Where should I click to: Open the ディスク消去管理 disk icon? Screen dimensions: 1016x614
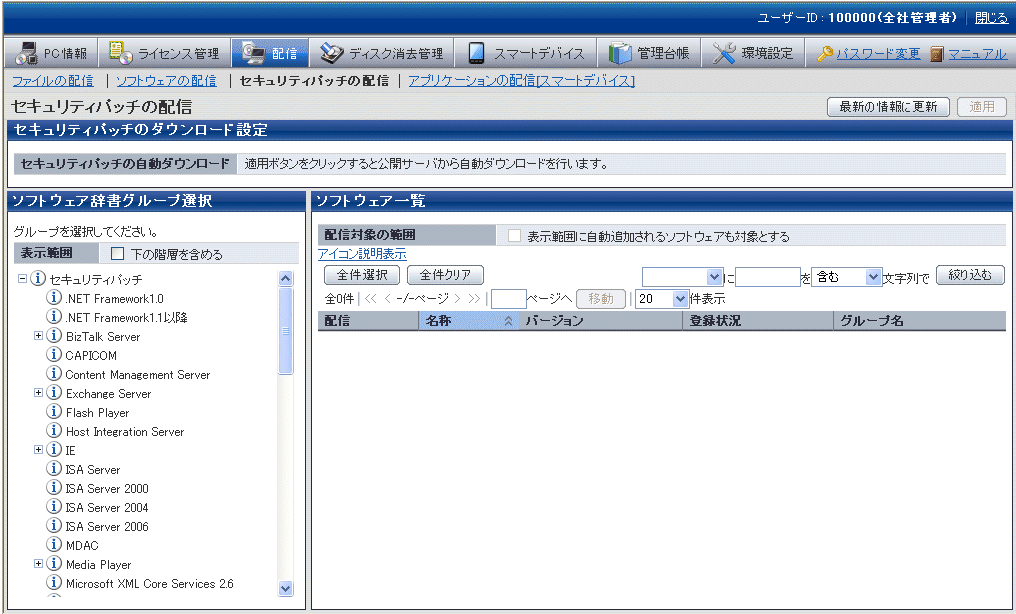coord(332,53)
